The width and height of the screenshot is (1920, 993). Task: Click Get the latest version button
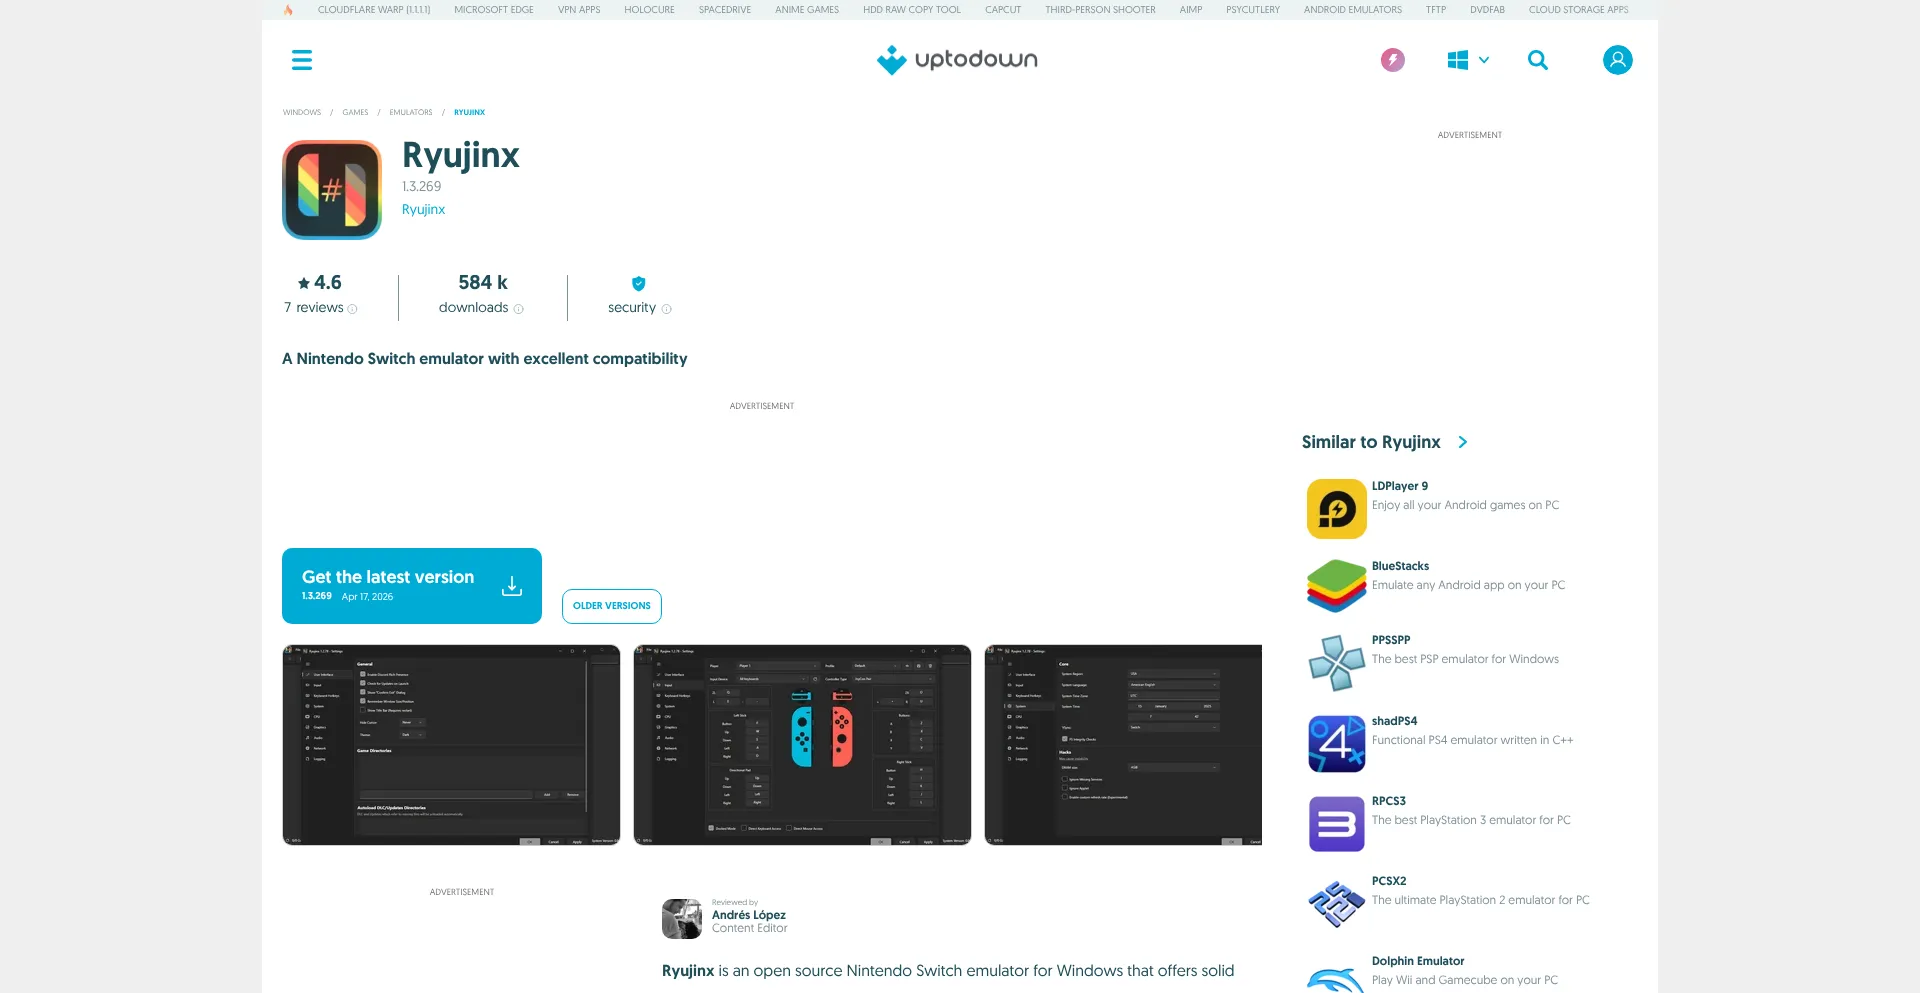(x=412, y=586)
